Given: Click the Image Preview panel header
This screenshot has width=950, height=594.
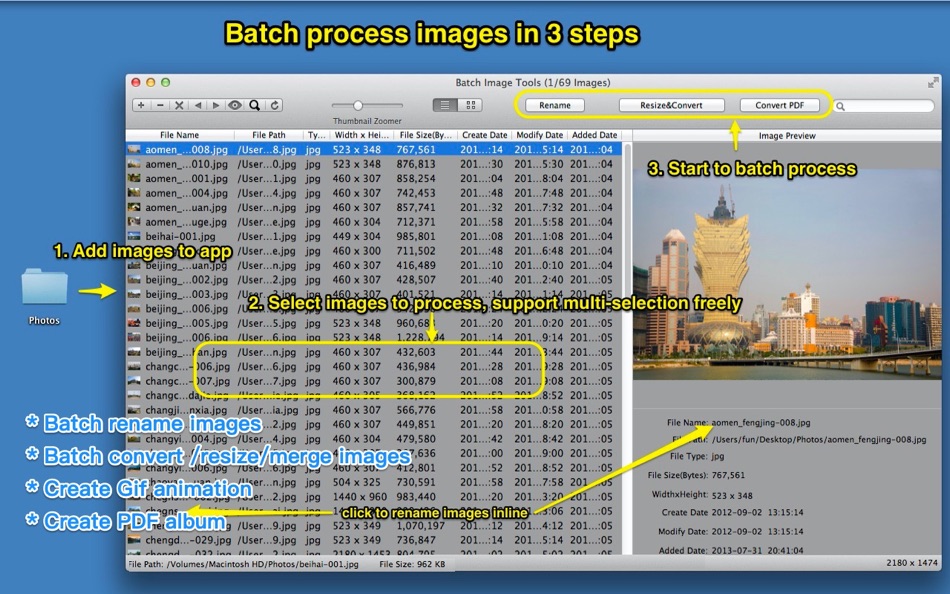Looking at the screenshot, I should tap(787, 136).
